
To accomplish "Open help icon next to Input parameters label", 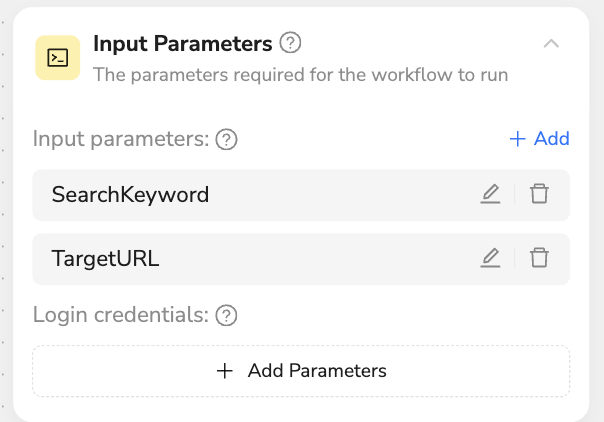I will pyautogui.click(x=226, y=139).
